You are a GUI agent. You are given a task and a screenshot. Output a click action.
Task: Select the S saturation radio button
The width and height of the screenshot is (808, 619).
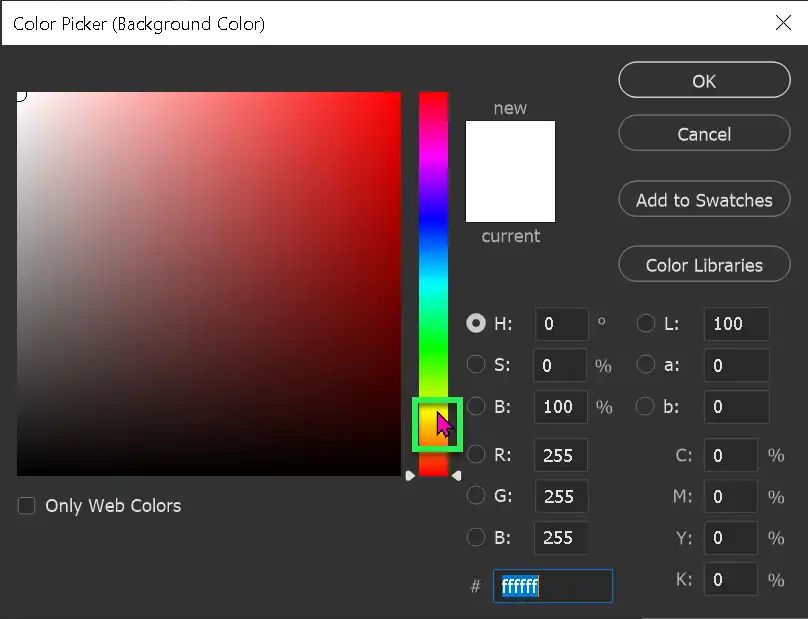[476, 365]
